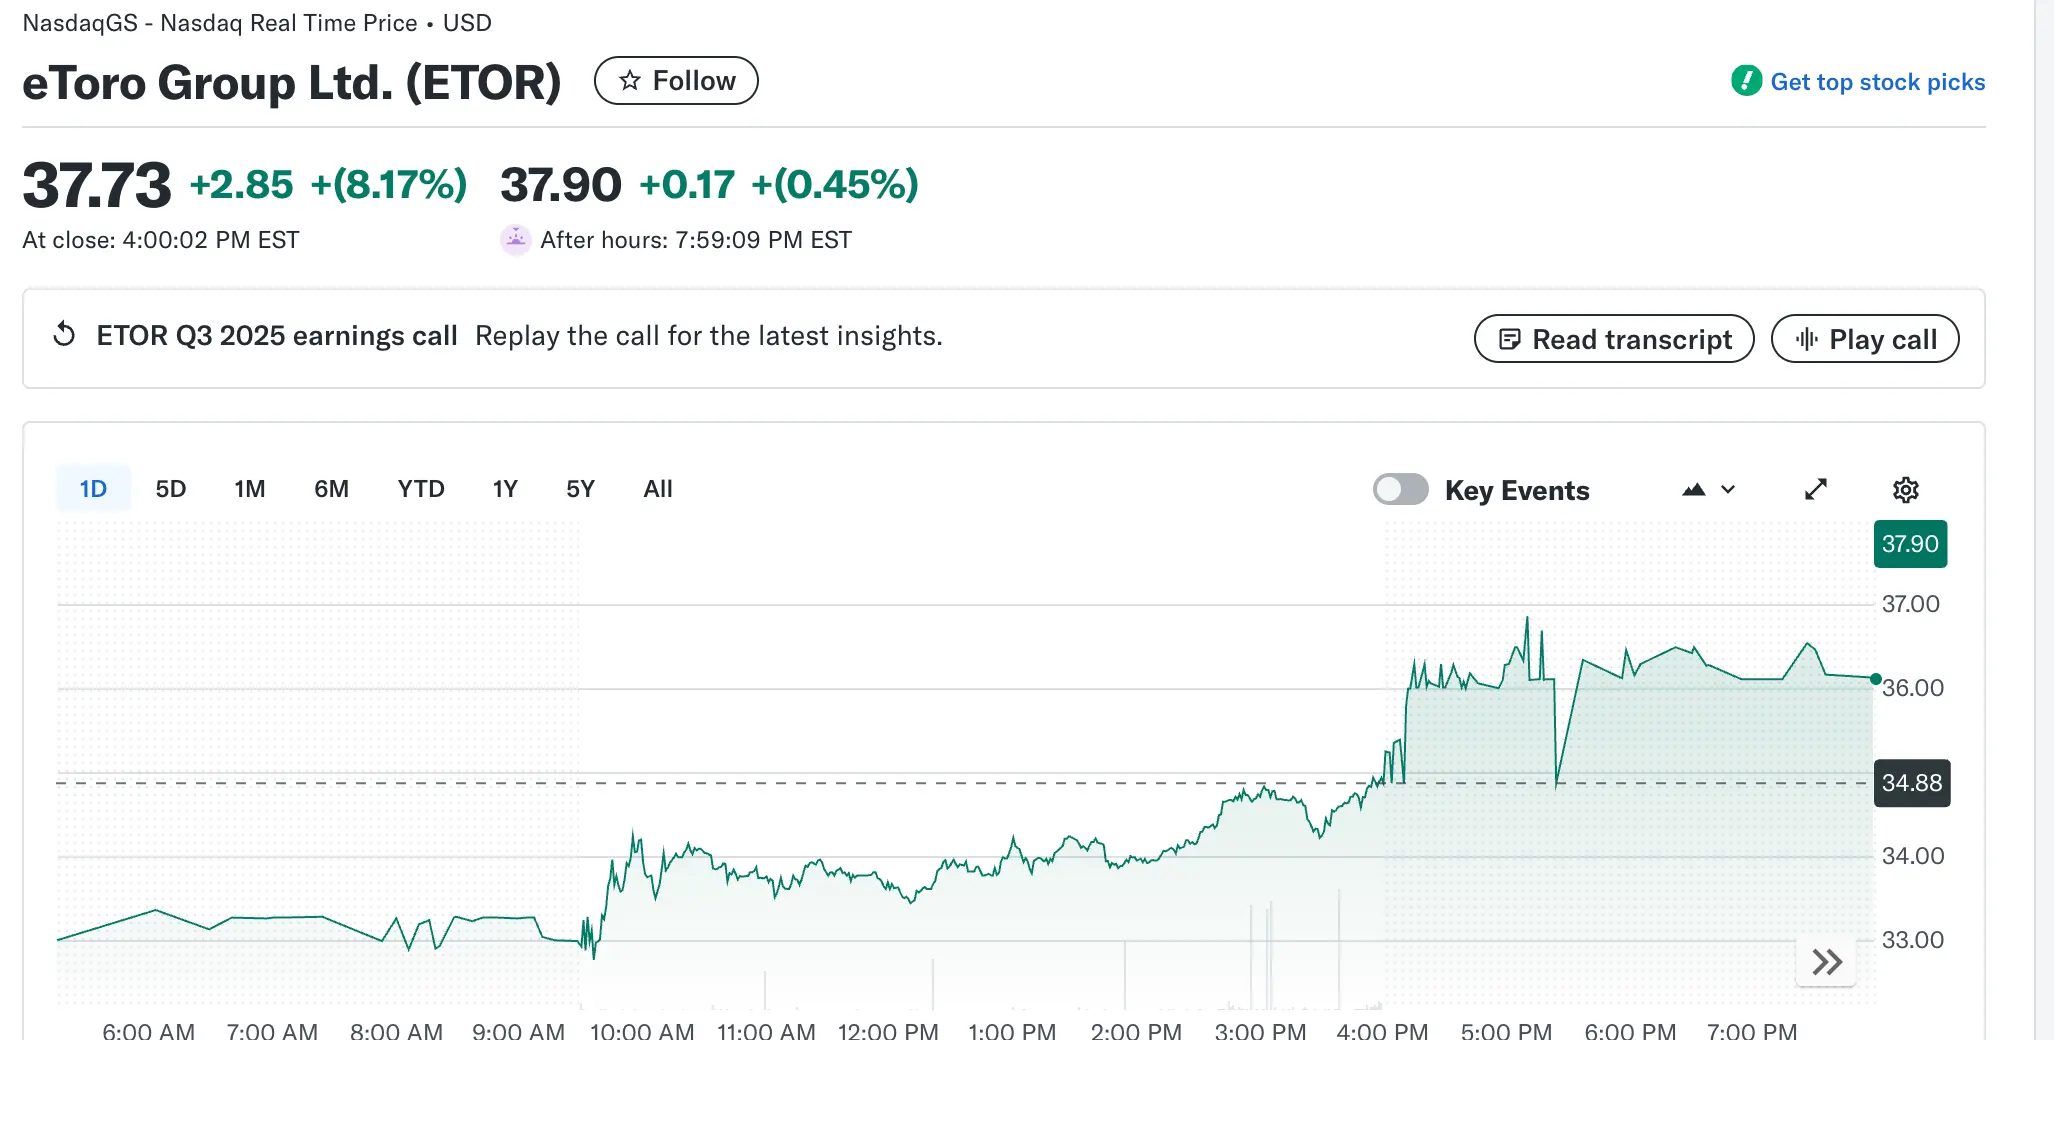Image resolution: width=2054 pixels, height=1136 pixels.
Task: Click the star icon in the Follow button
Action: [630, 81]
